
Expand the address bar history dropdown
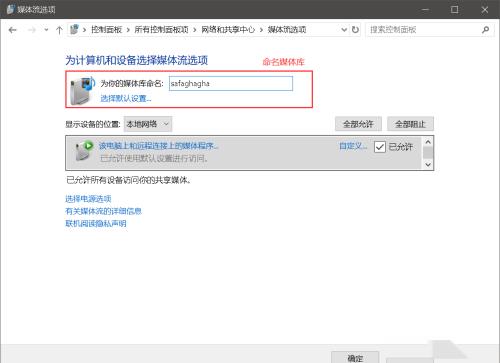(x=344, y=30)
